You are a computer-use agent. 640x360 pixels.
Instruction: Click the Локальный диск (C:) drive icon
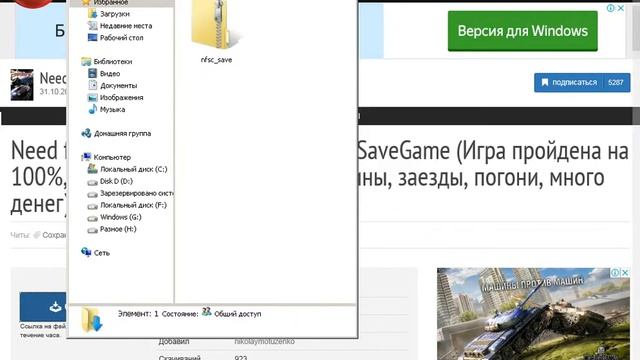click(x=92, y=169)
